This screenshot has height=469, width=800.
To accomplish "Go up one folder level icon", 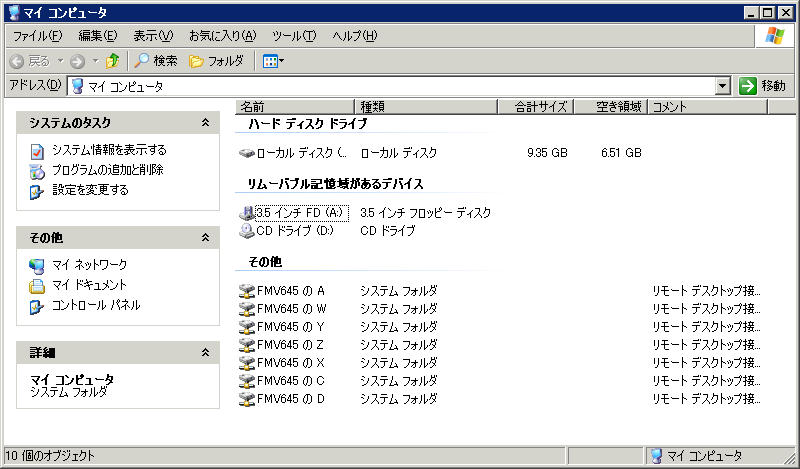I will click(x=113, y=61).
